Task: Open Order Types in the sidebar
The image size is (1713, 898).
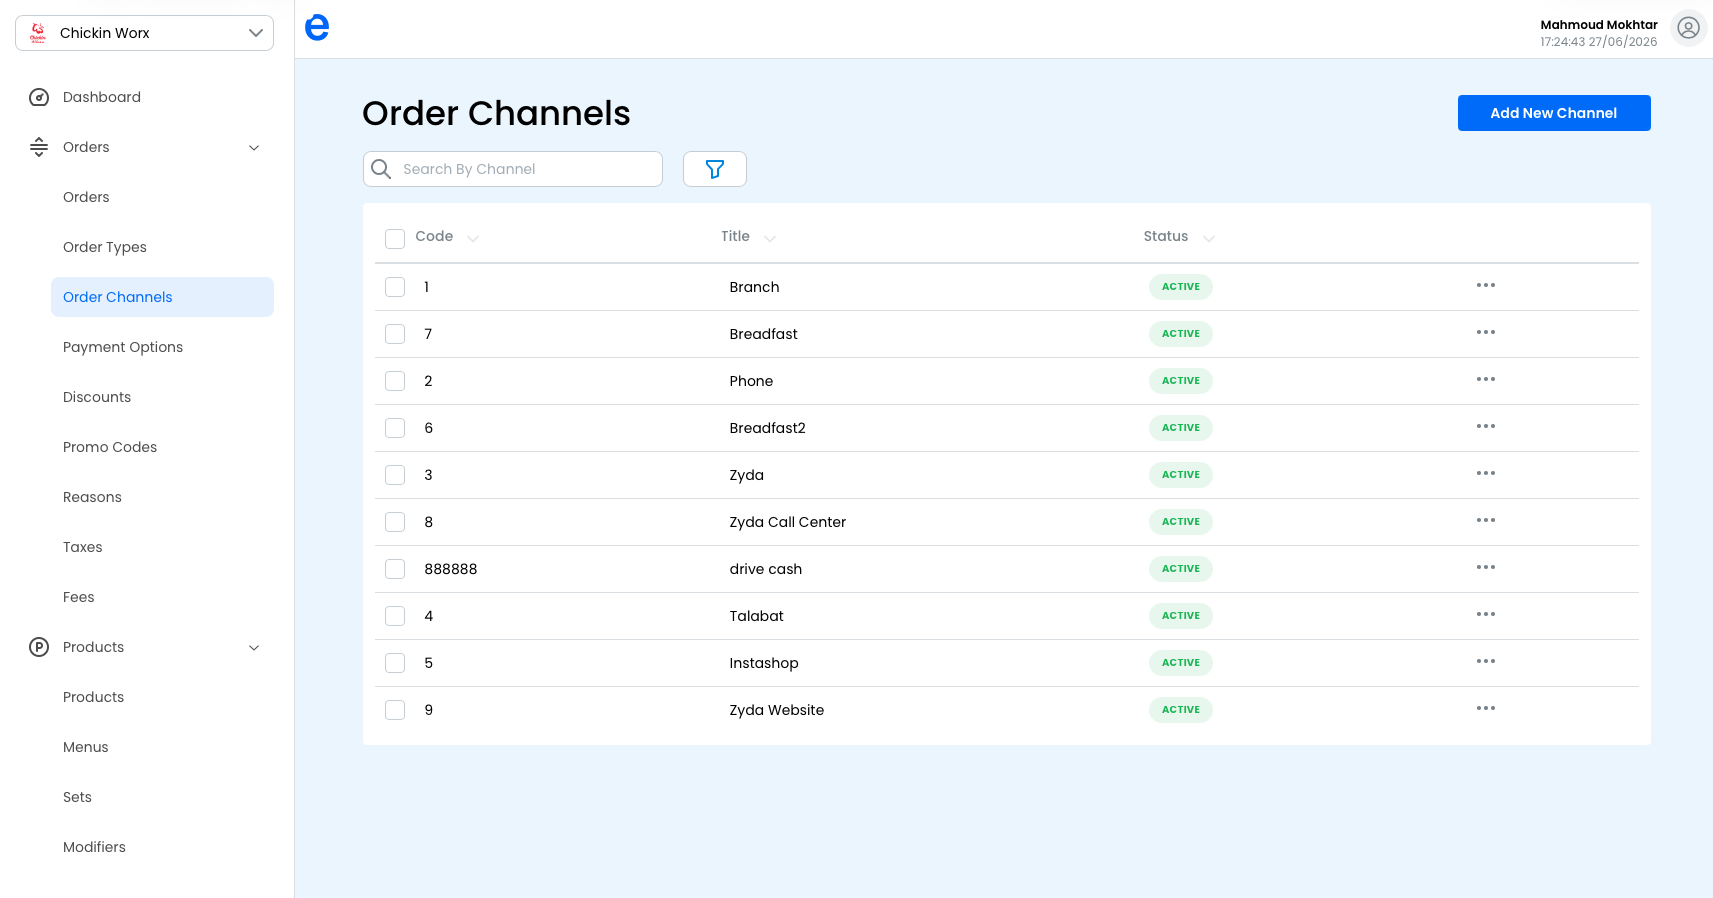Action: click(105, 247)
